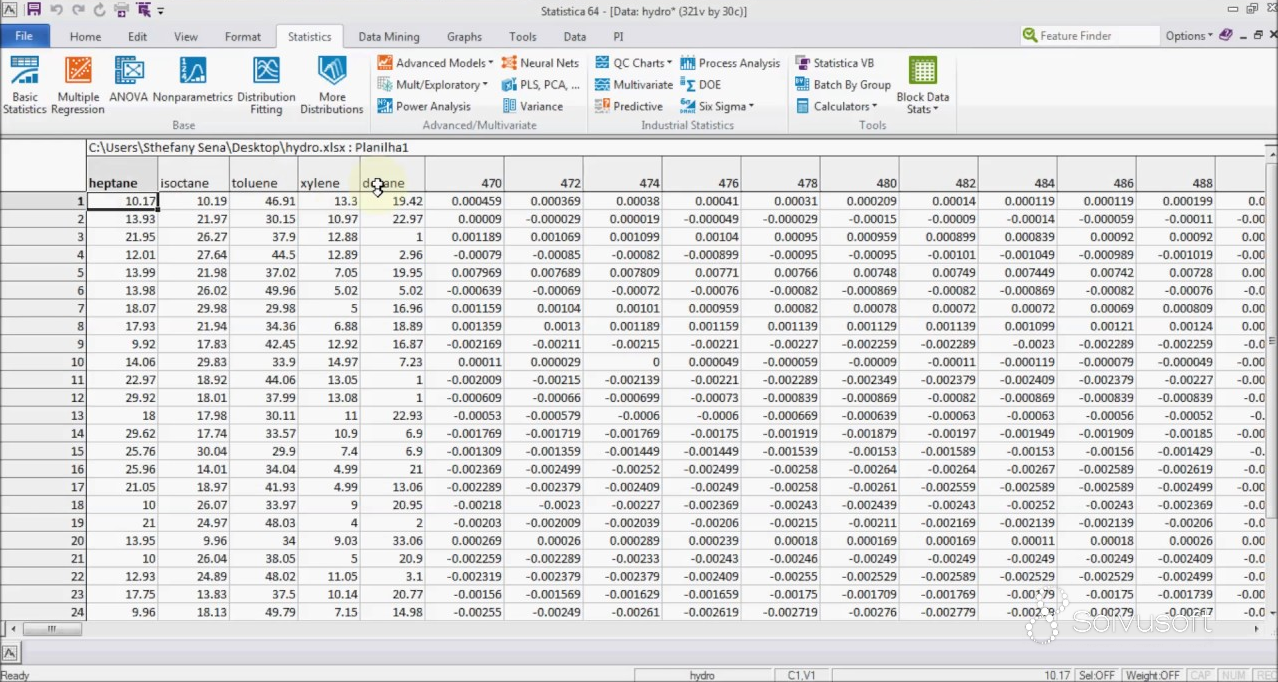The height and width of the screenshot is (682, 1278).
Task: Expand the Advanced Models dropdown
Action: (435, 63)
